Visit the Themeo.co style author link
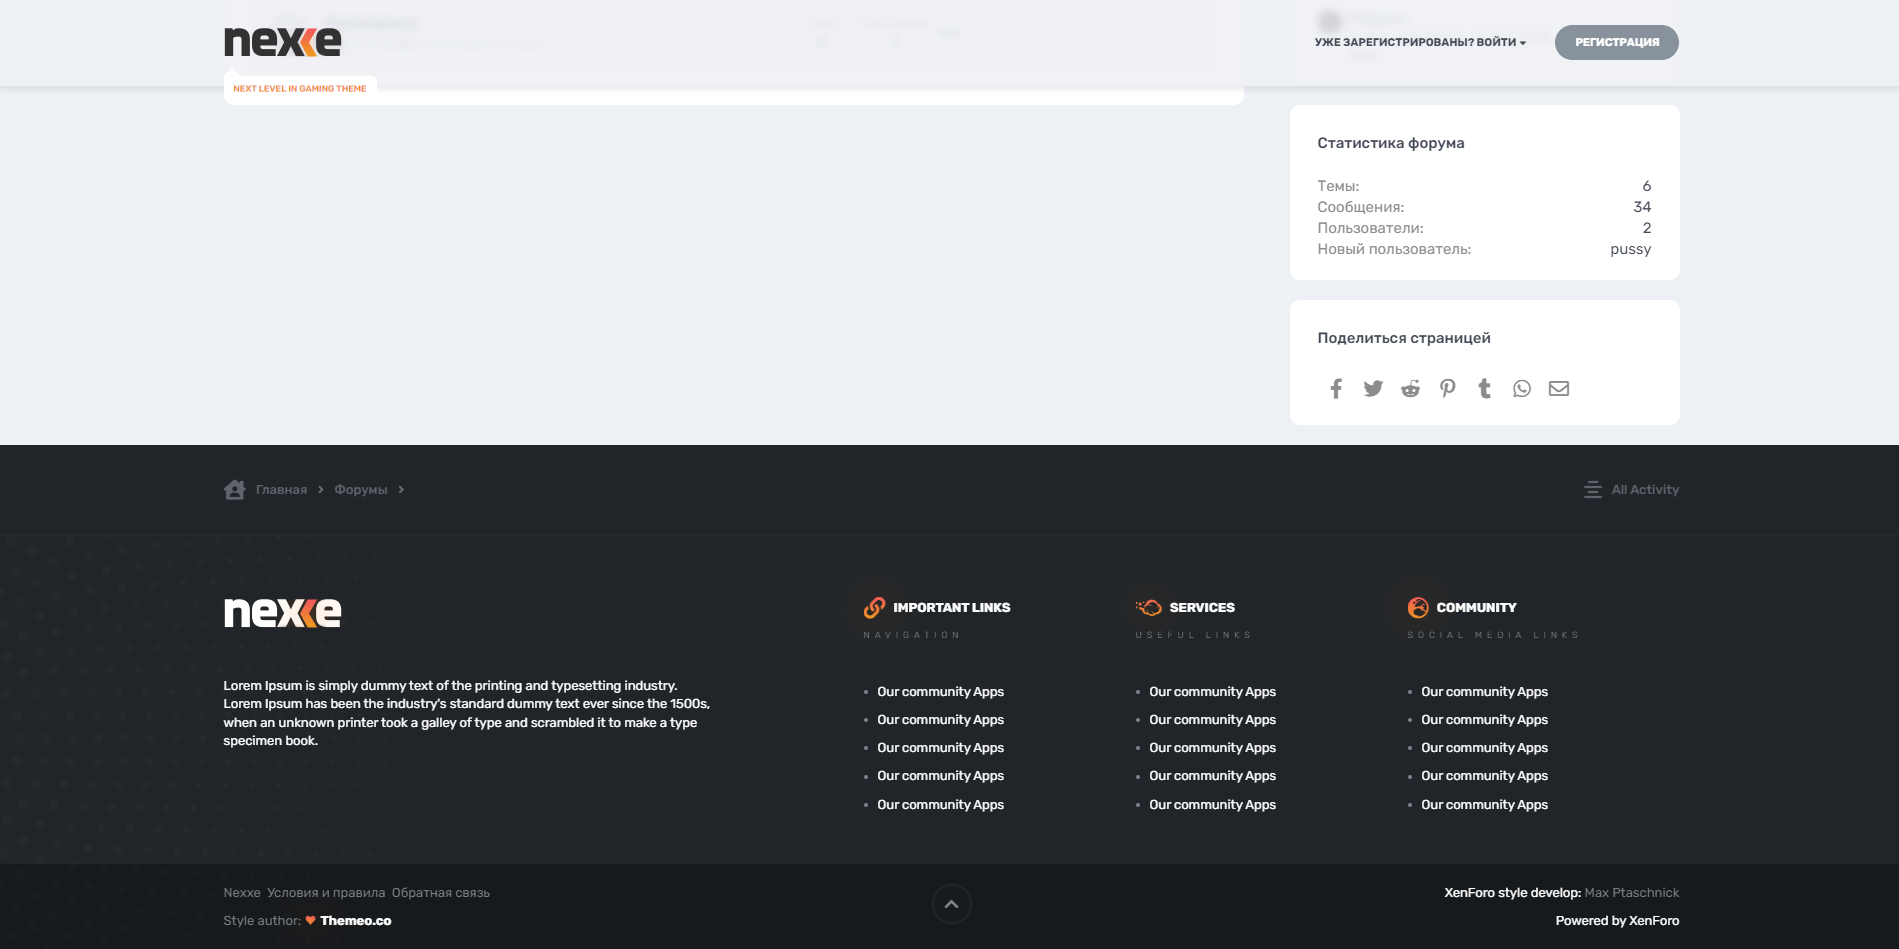The height and width of the screenshot is (949, 1899). [x=355, y=921]
